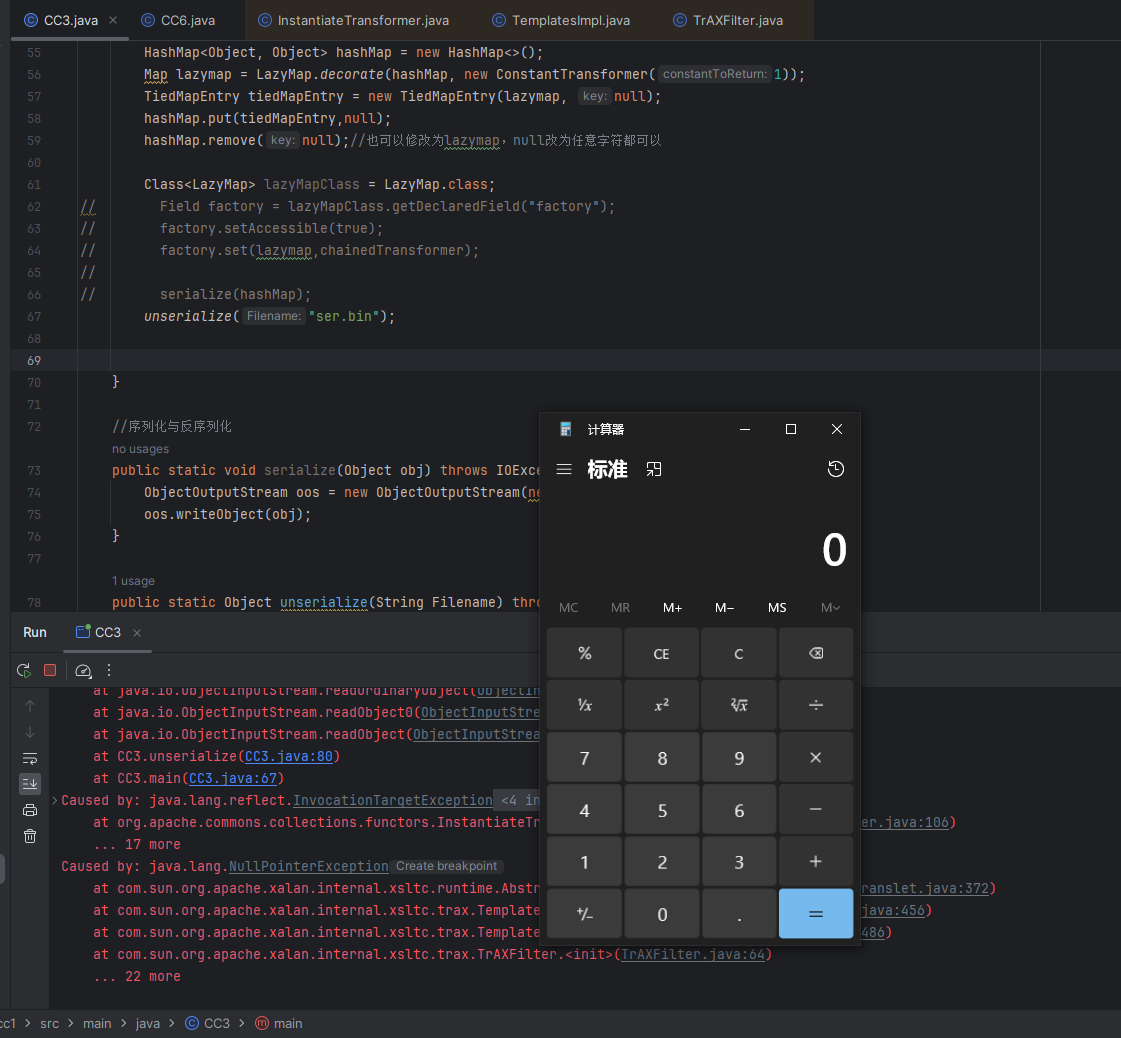Toggle Calculator keep-on-top mode icon
The image size is (1121, 1038).
click(x=653, y=470)
